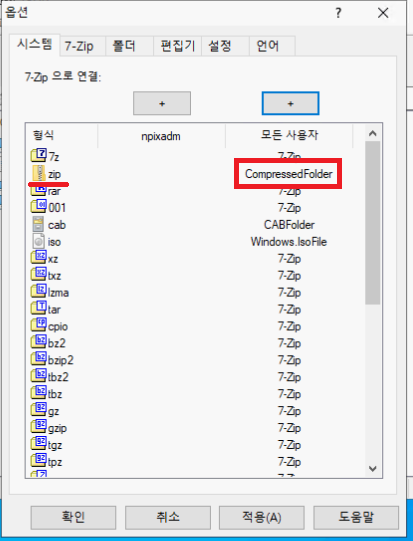Screen dimensions: 413x541
Task: Click the 7-Zip value in the bzip2 row
Action: (289, 360)
